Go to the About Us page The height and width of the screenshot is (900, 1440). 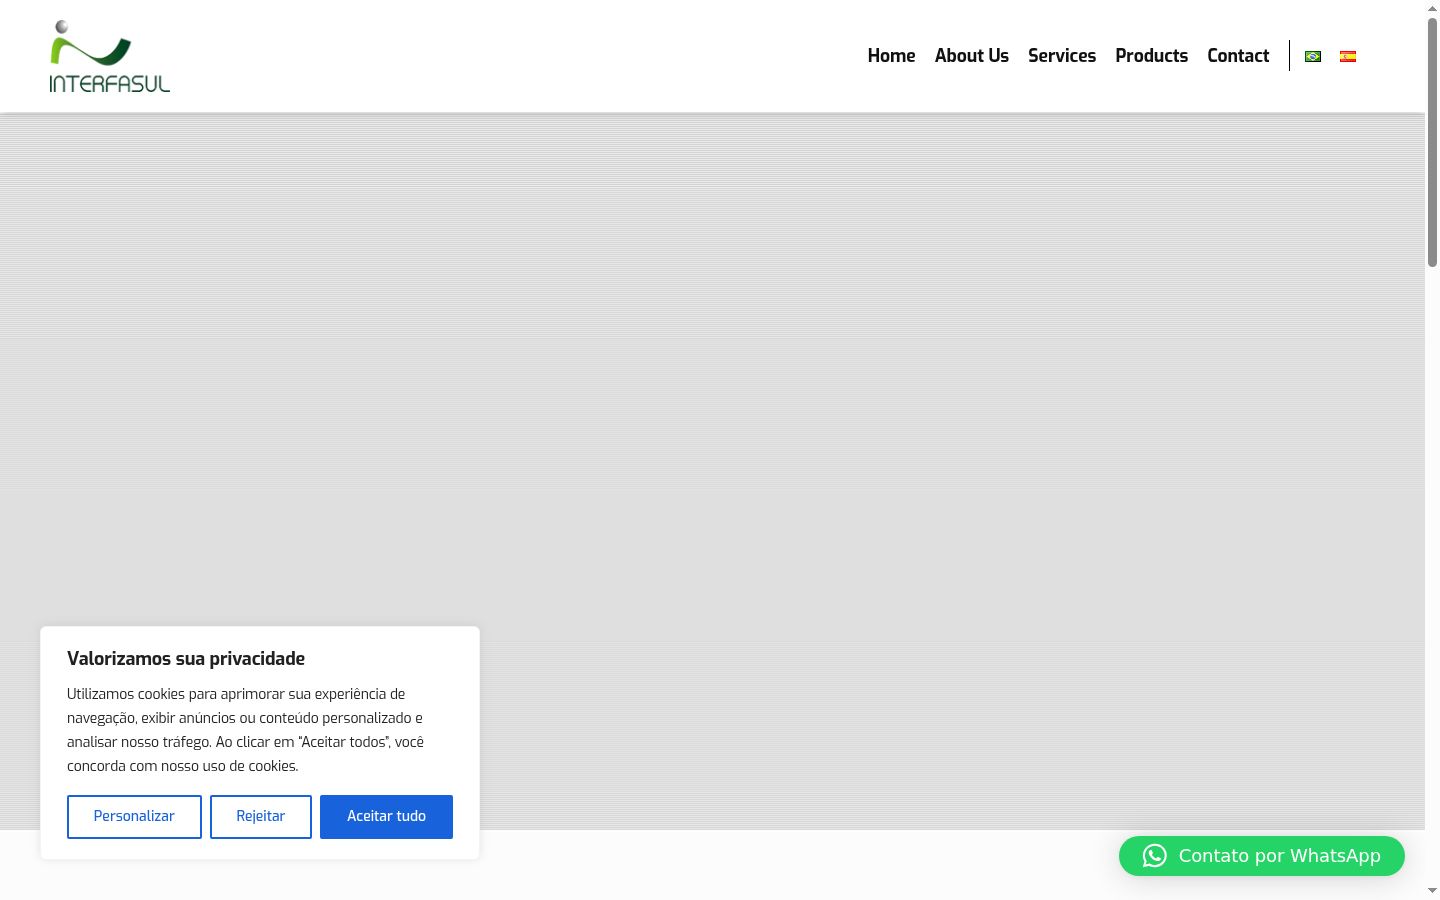click(x=972, y=56)
